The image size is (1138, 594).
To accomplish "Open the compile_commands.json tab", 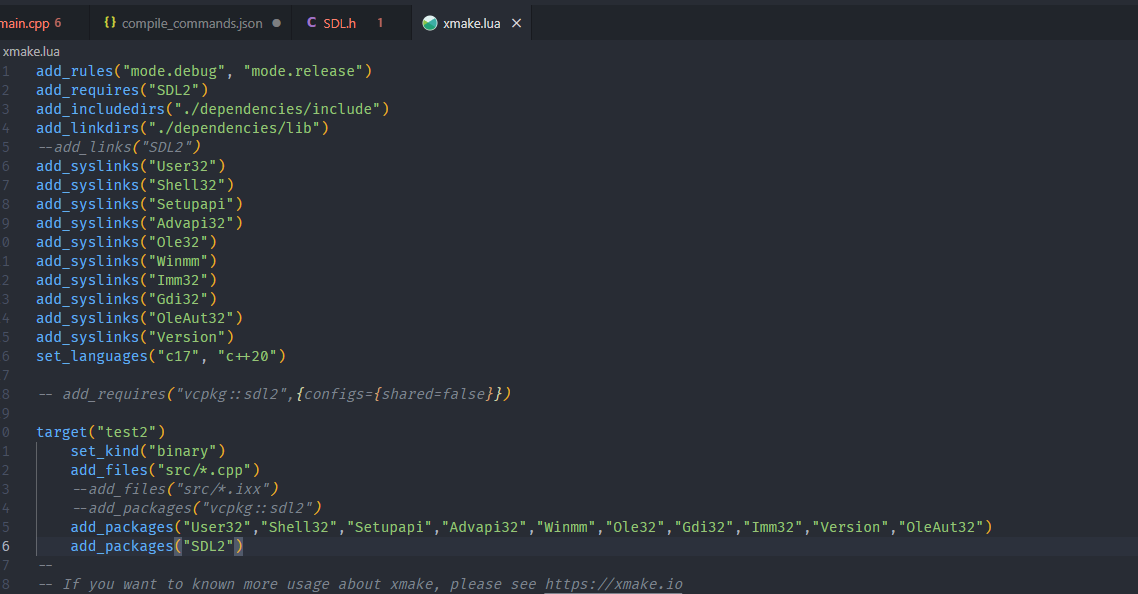I will coord(192,23).
